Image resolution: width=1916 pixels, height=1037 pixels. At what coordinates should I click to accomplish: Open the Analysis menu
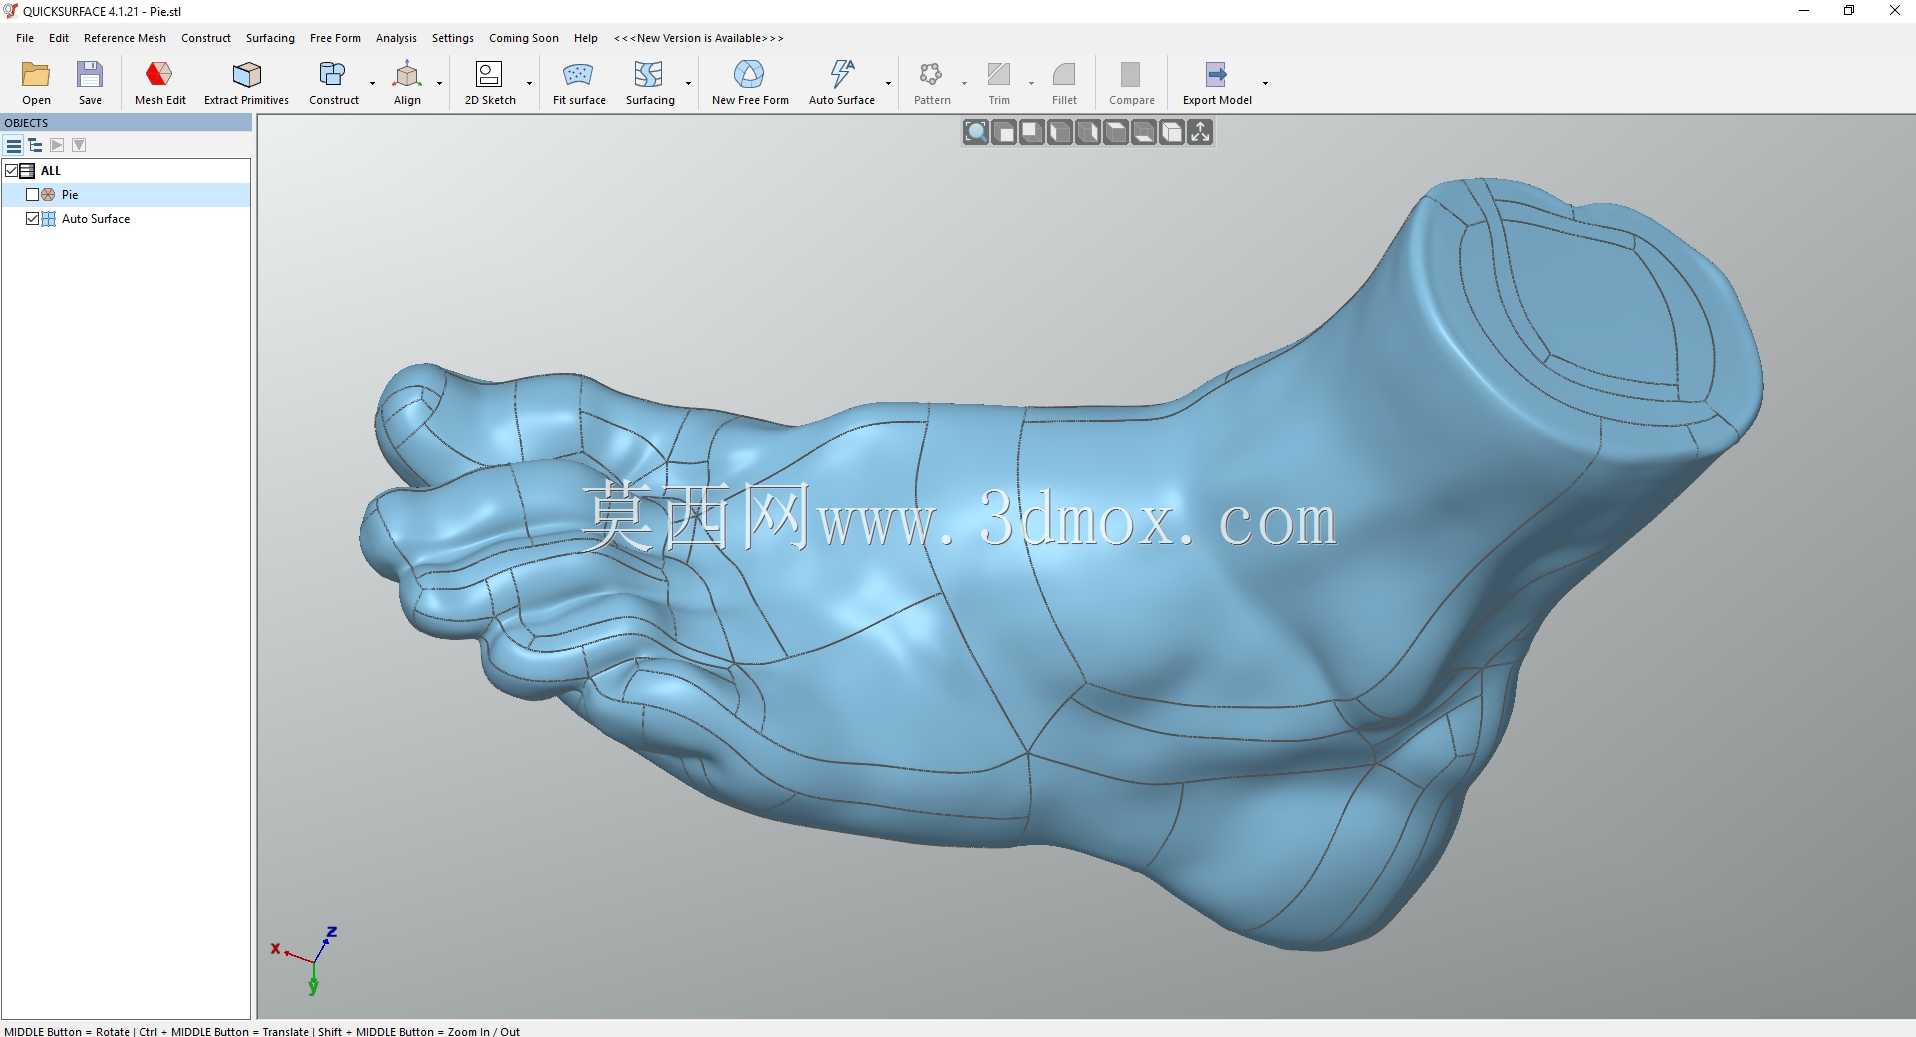point(396,38)
